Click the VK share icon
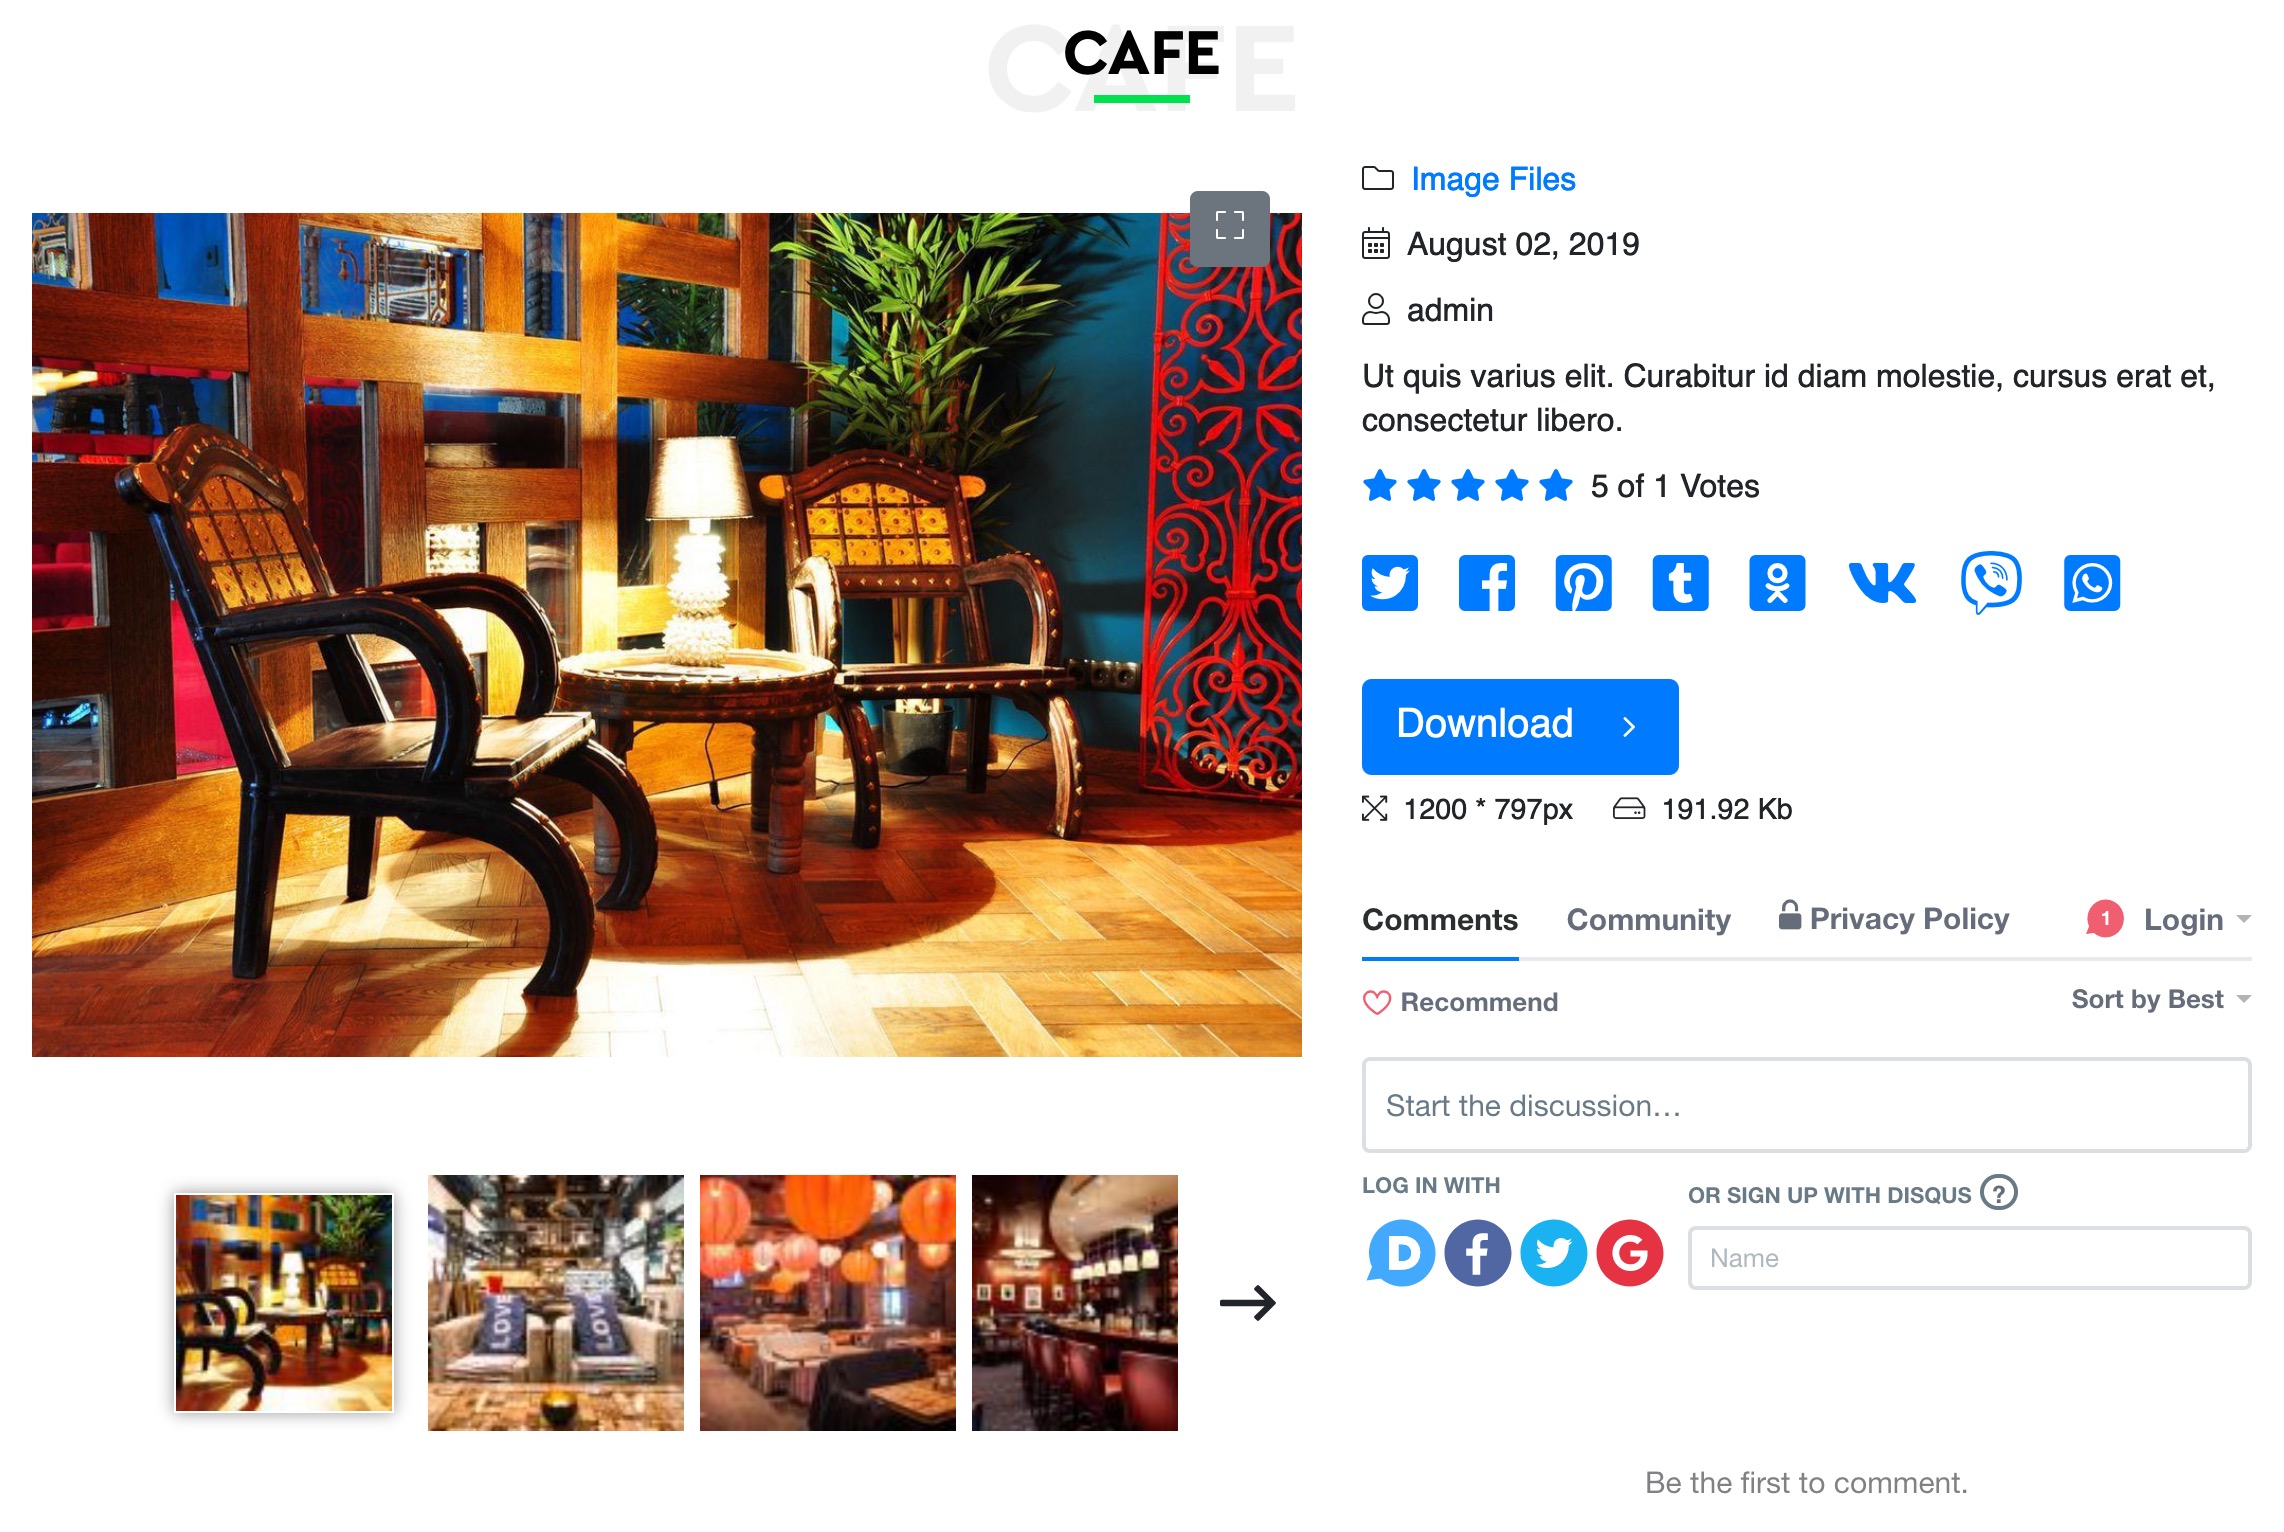The image size is (2284, 1532). (x=1882, y=581)
